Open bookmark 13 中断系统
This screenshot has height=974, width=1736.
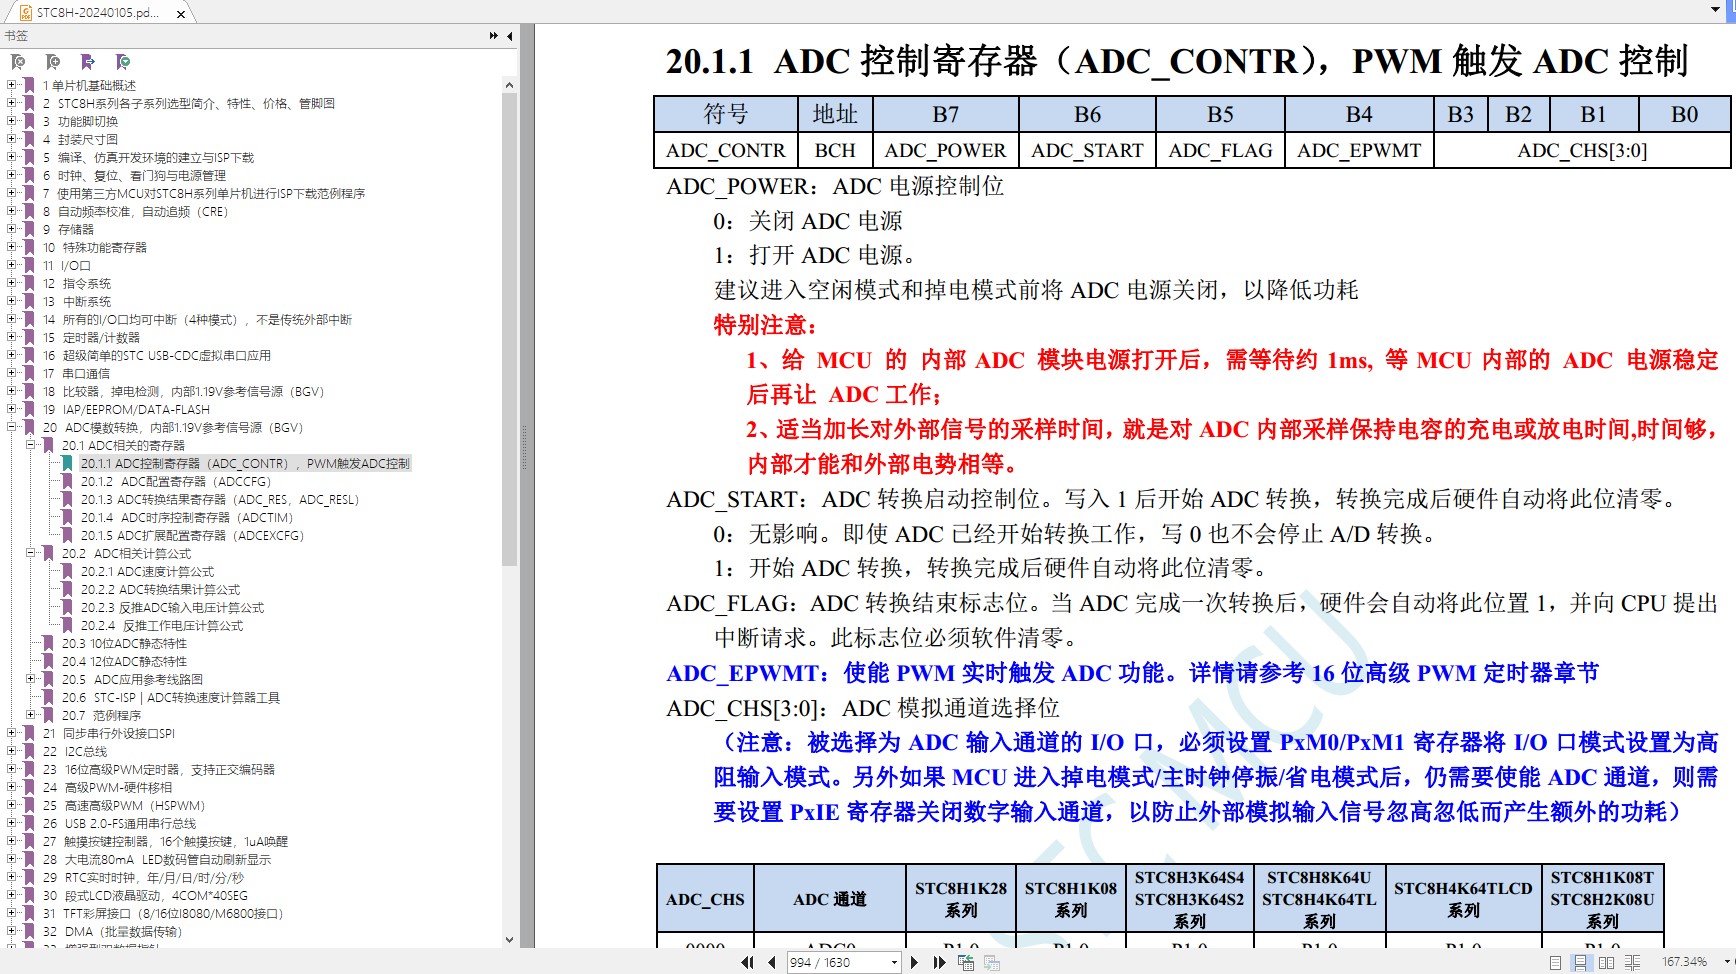click(77, 301)
